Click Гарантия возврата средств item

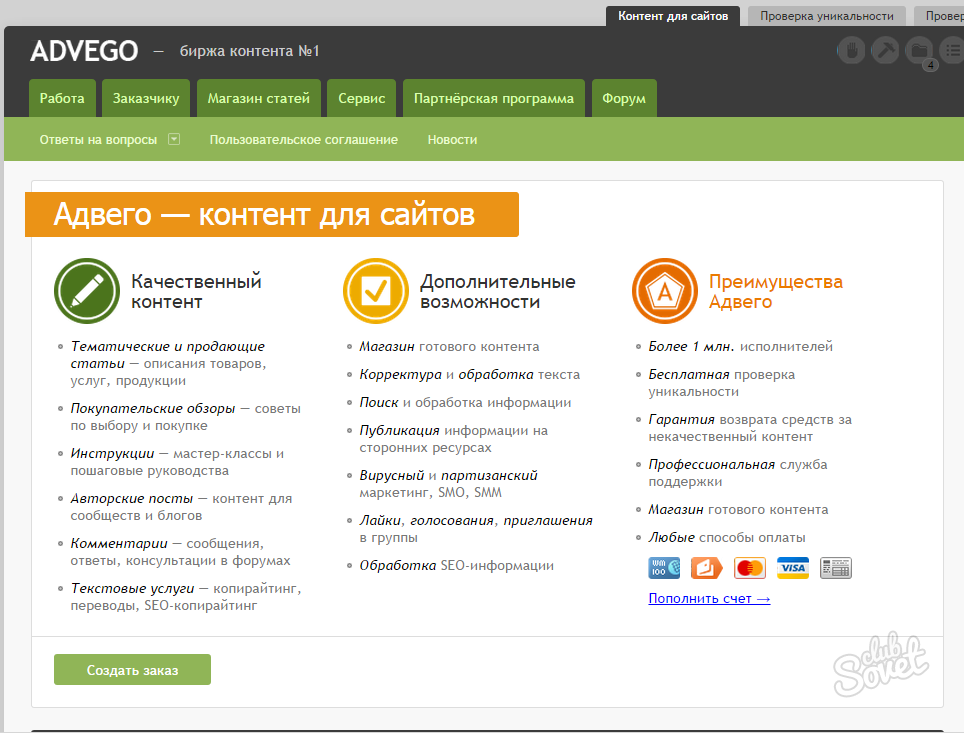coord(750,428)
